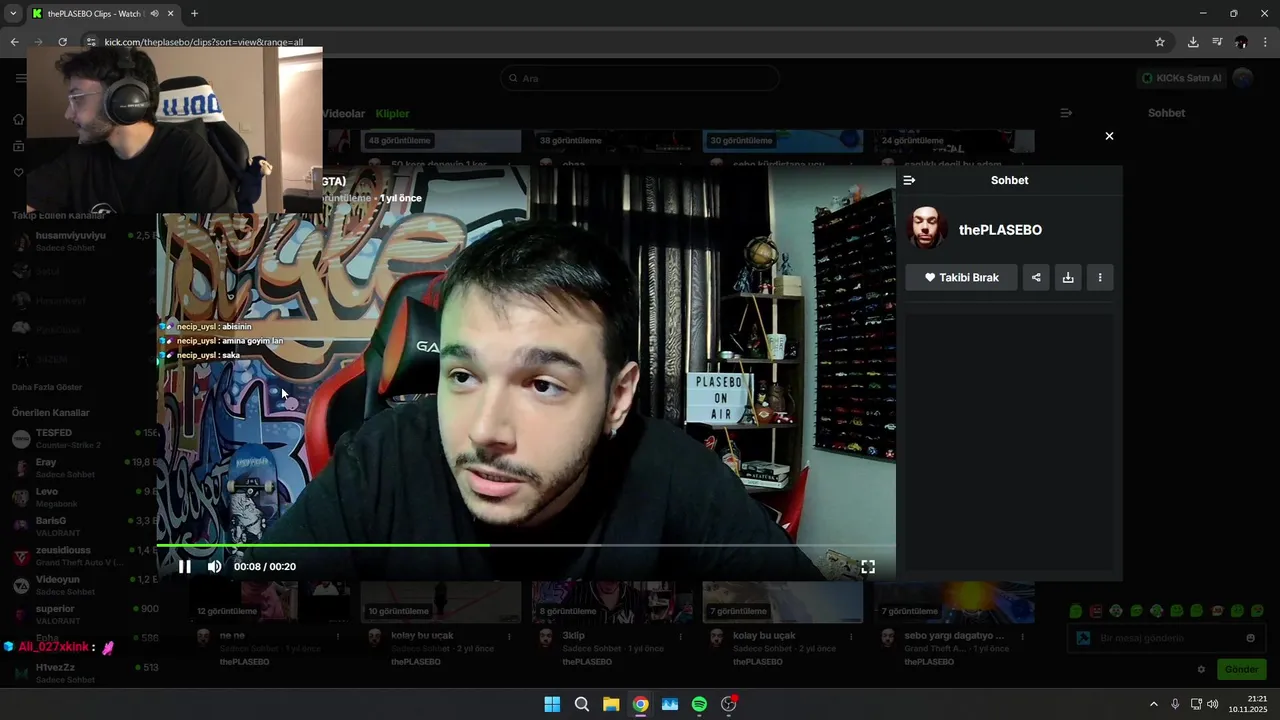Collapse the clip chat panel icon

909,180
